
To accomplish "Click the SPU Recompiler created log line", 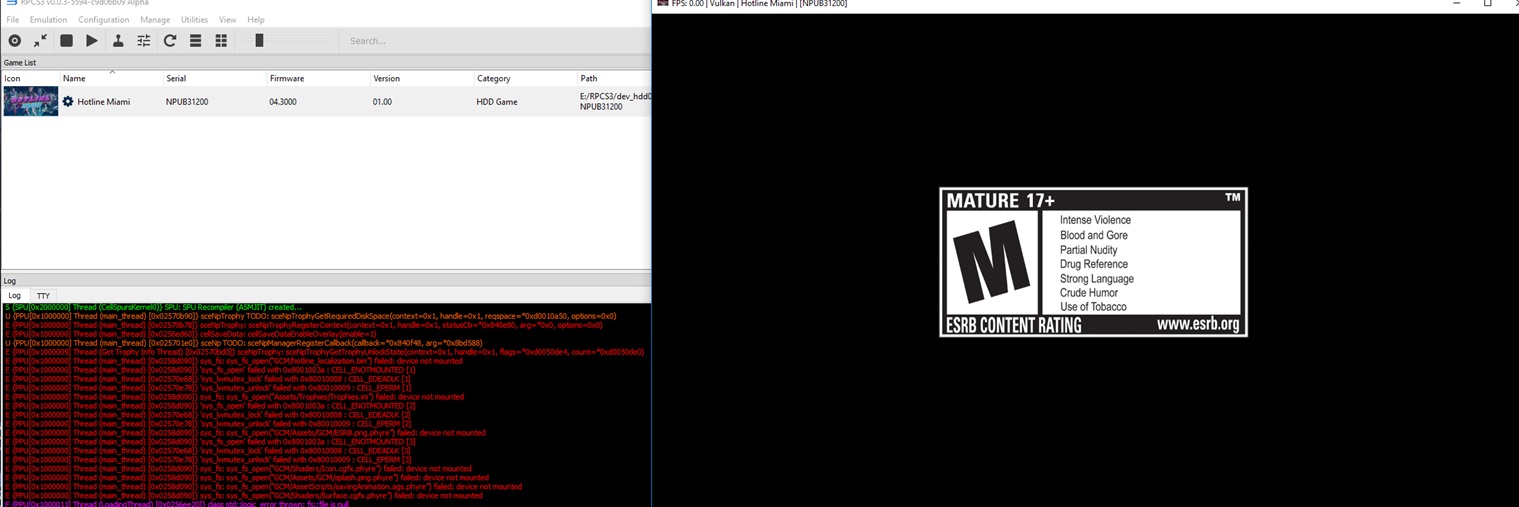I will pos(153,307).
